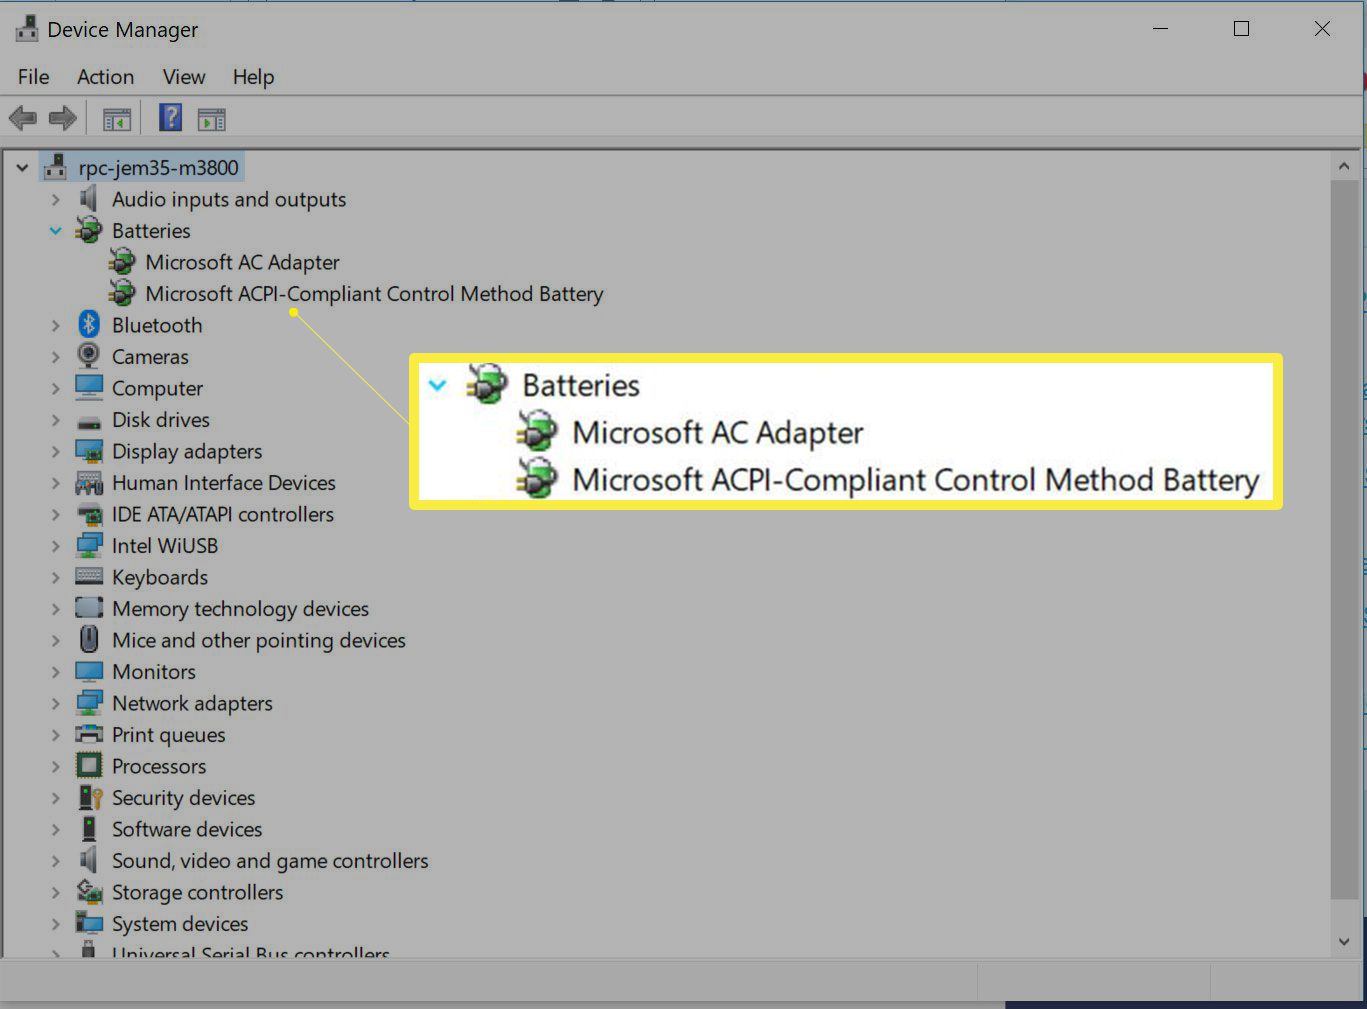Select the Software devices label

(x=187, y=829)
